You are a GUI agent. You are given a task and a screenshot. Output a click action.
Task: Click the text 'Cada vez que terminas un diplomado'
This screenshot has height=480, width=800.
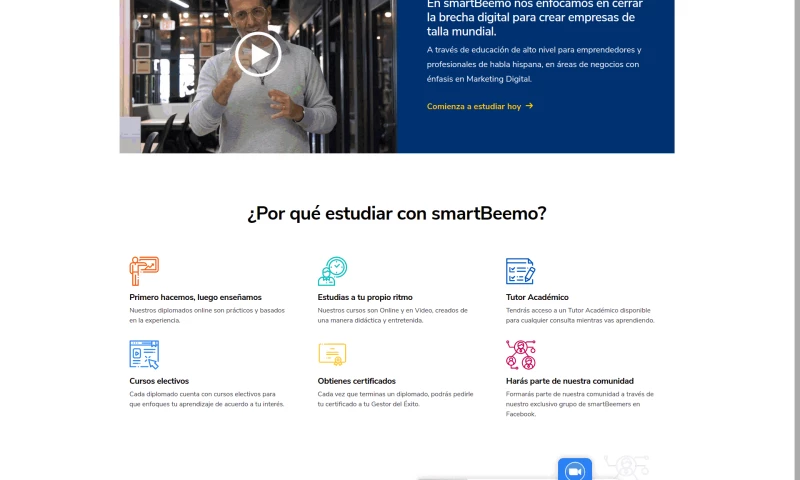pos(395,399)
